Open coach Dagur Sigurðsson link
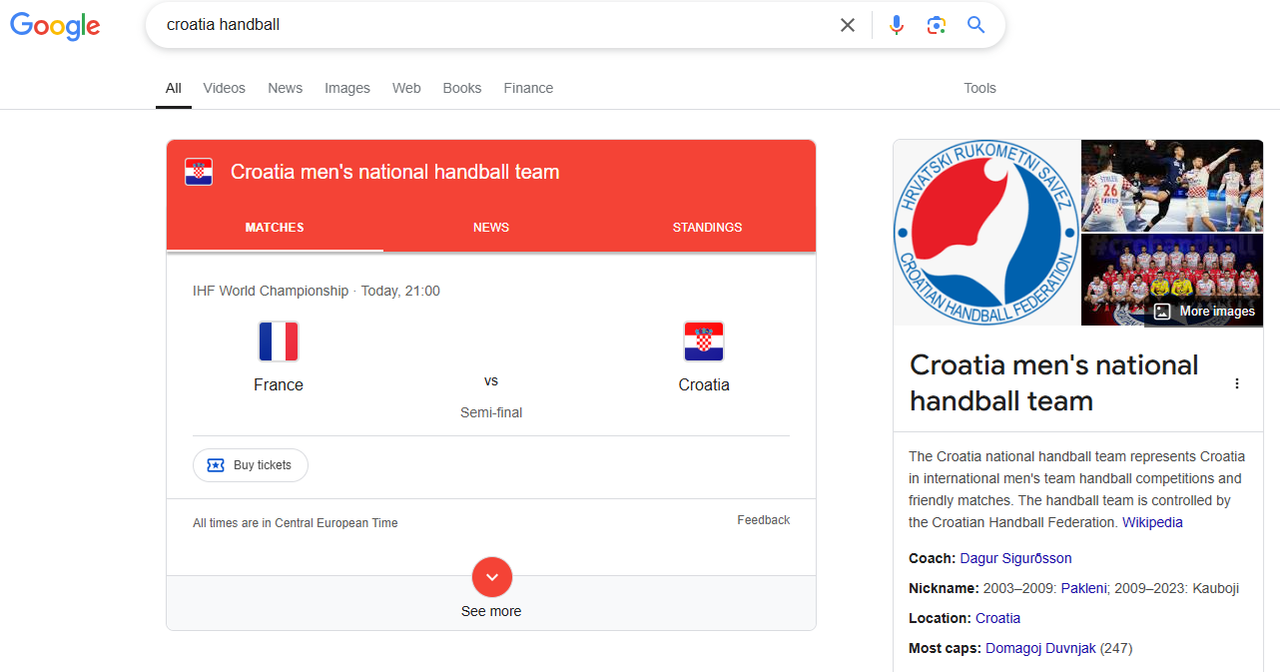Image resolution: width=1280 pixels, height=672 pixels. 1016,558
